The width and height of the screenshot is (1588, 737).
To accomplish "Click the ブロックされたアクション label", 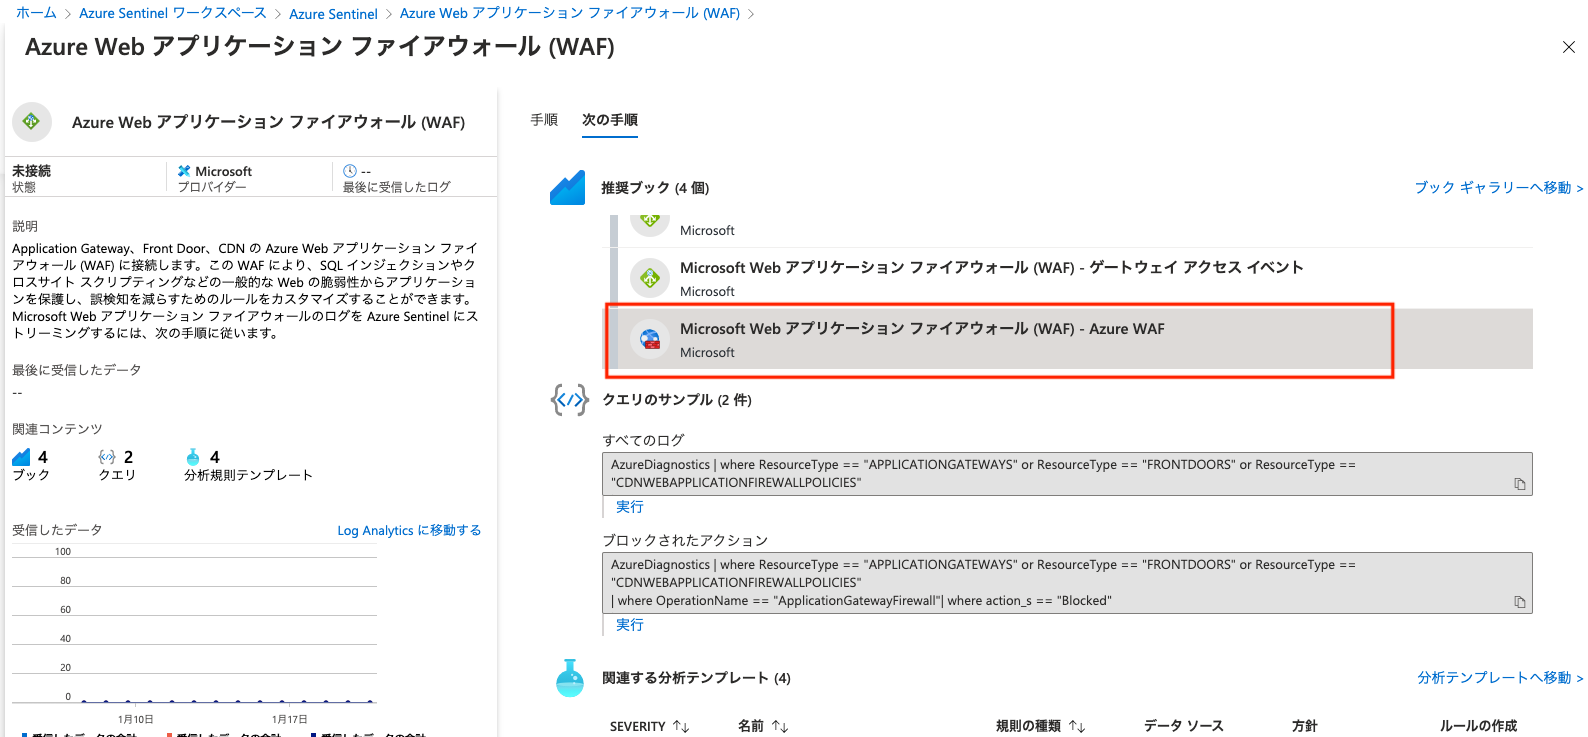I will coord(685,540).
